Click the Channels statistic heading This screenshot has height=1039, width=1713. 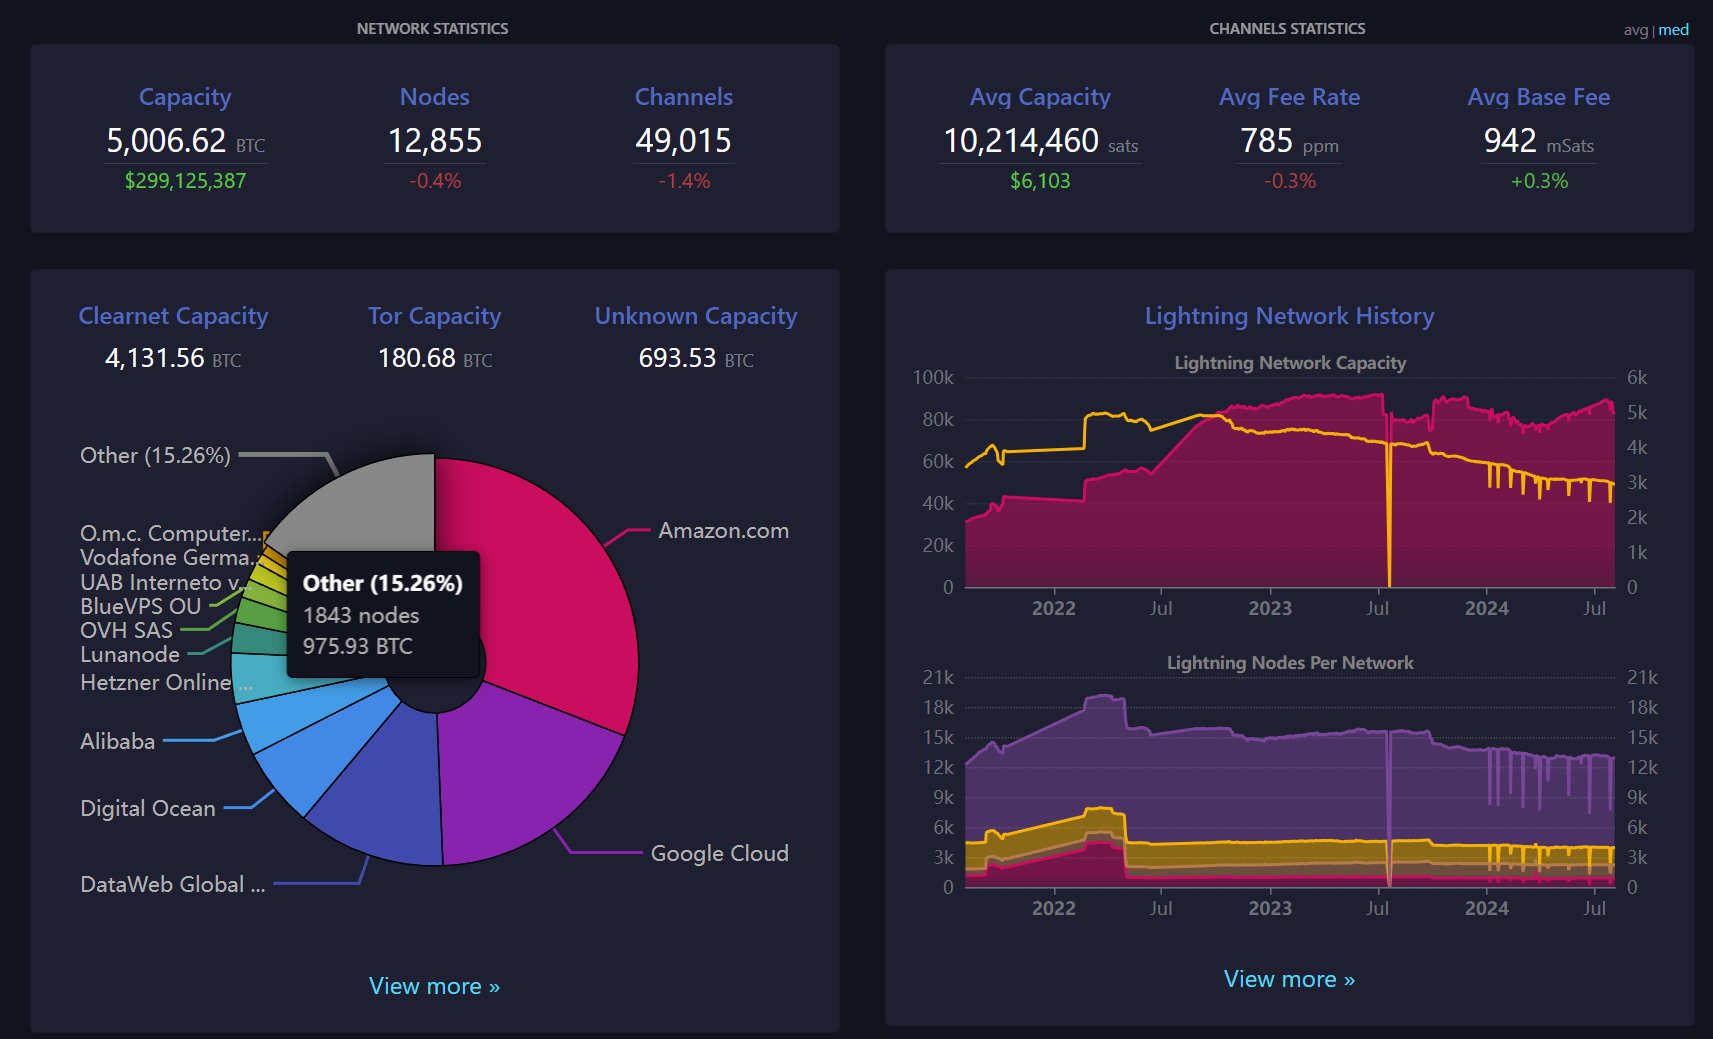[x=684, y=97]
